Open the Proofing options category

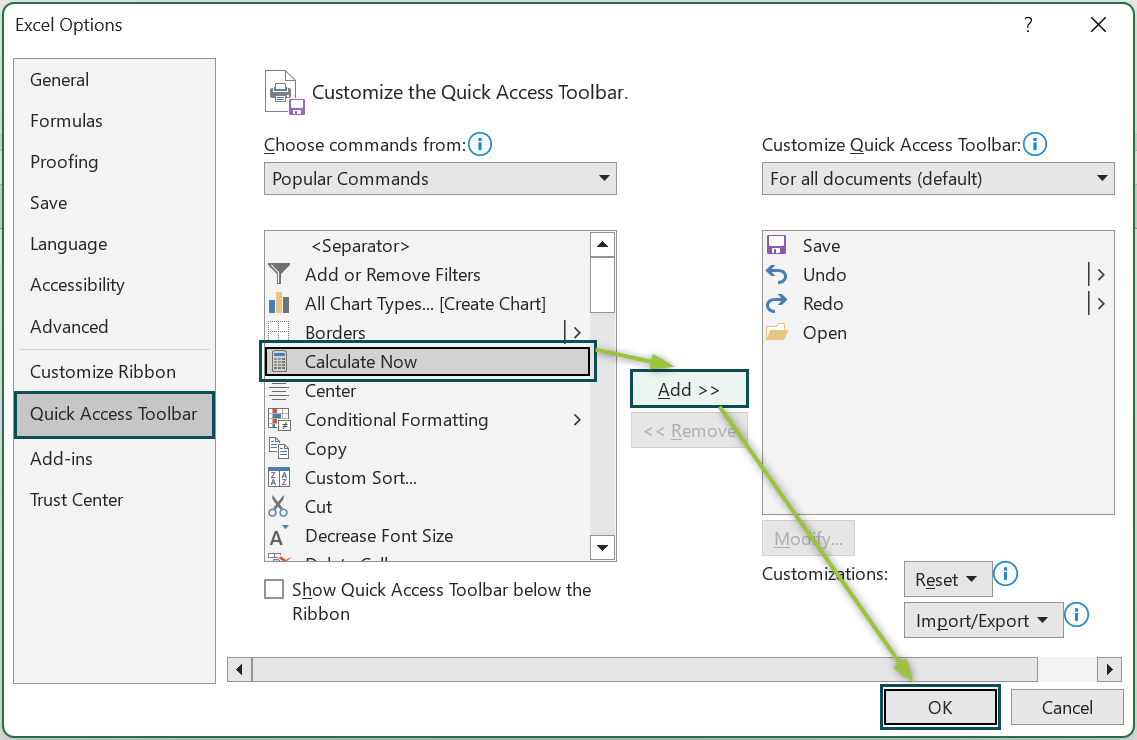(x=114, y=162)
